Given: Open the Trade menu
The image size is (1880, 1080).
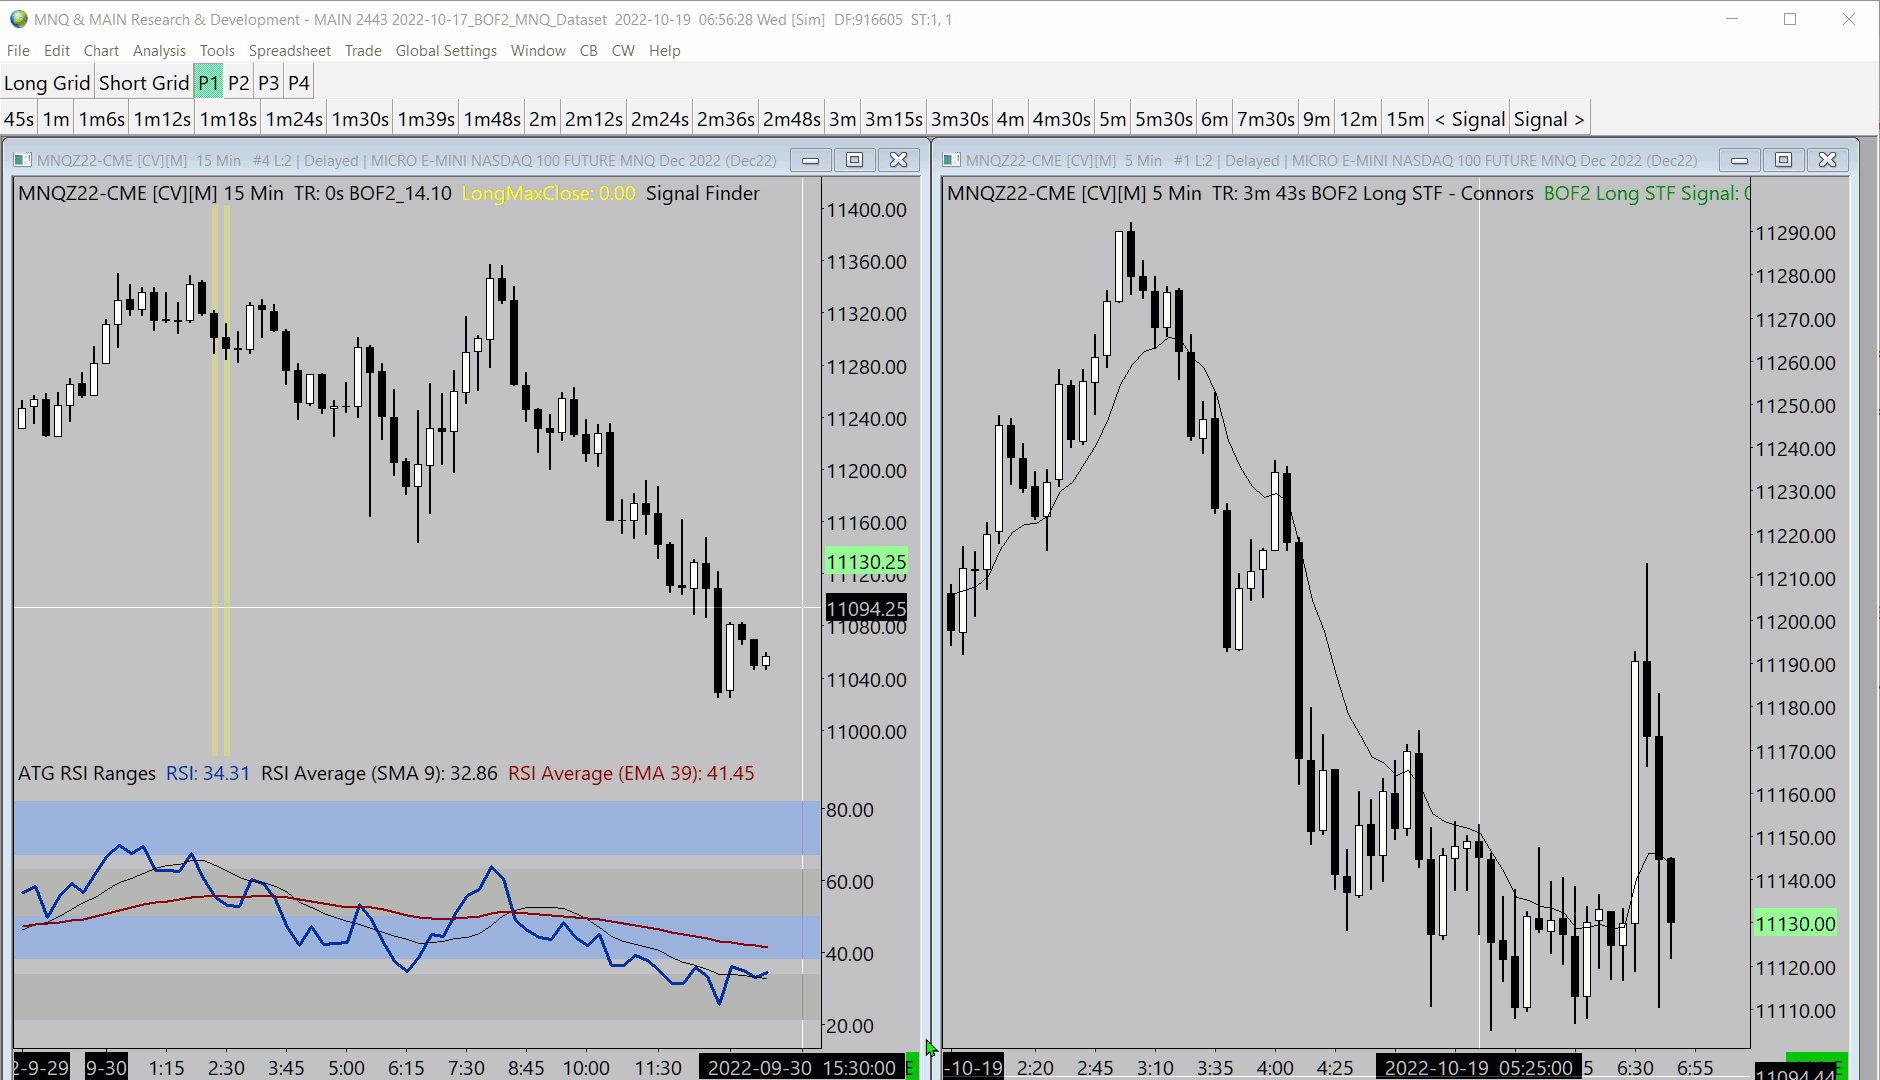Looking at the screenshot, I should coord(363,50).
